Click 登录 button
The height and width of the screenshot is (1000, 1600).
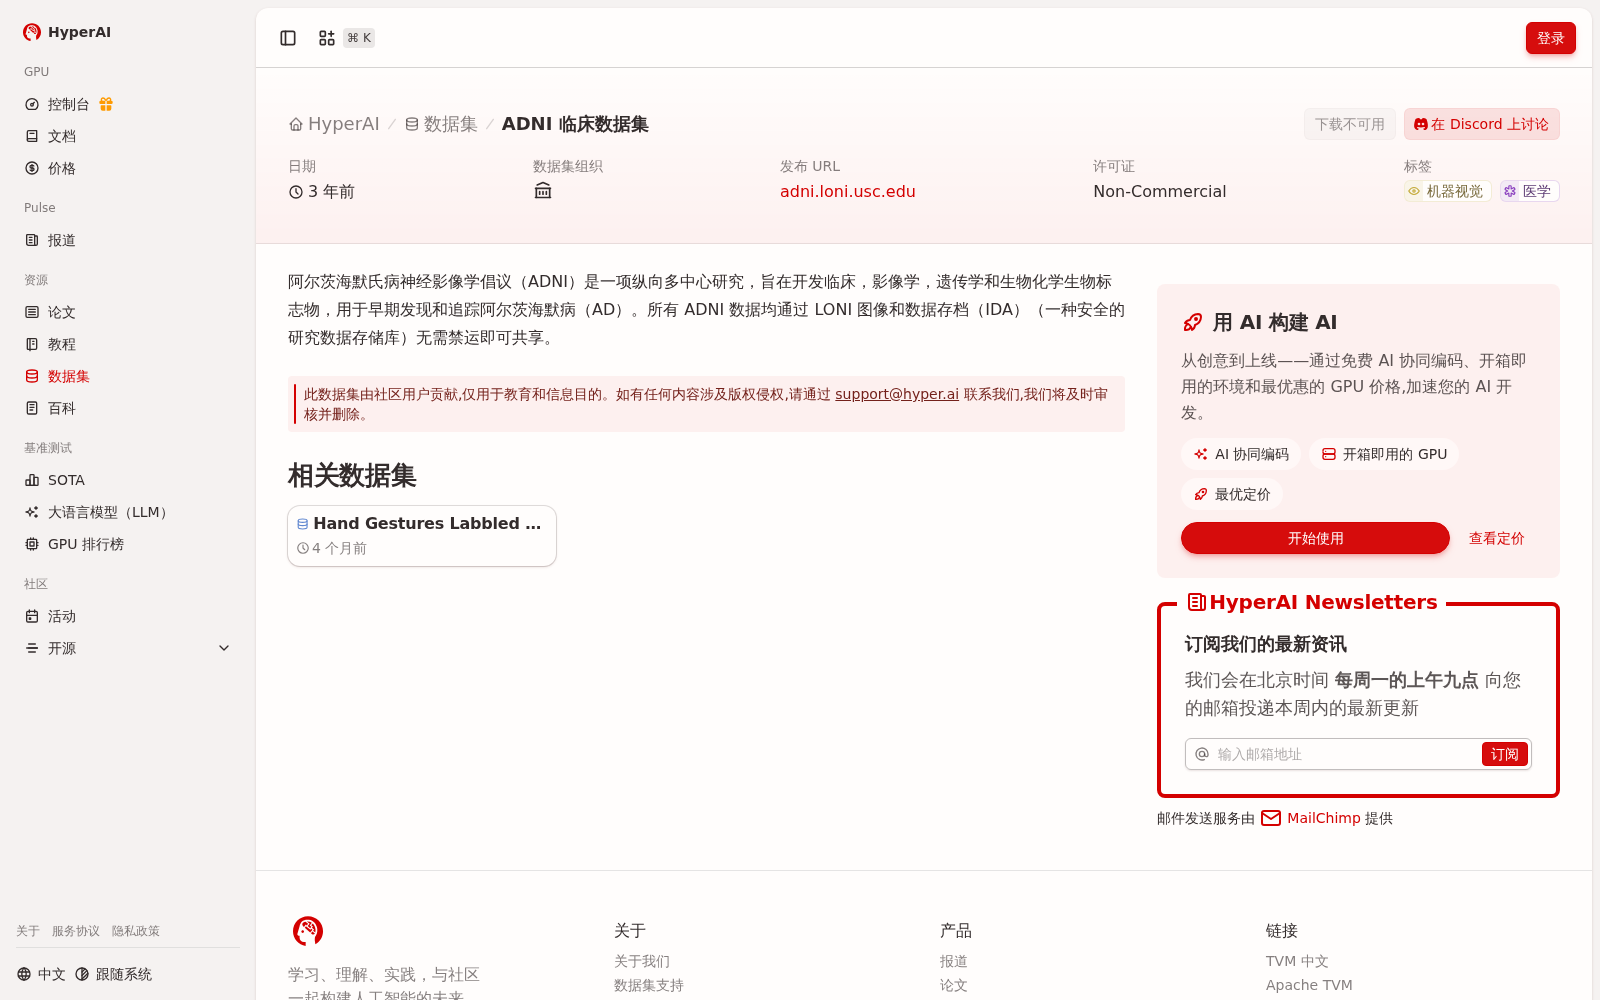pos(1550,38)
